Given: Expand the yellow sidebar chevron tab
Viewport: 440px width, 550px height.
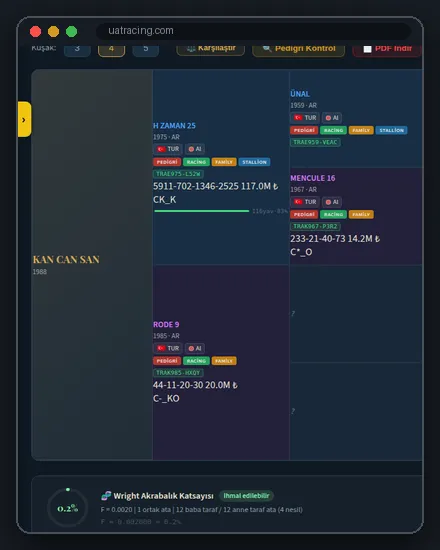Looking at the screenshot, I should tap(24, 119).
